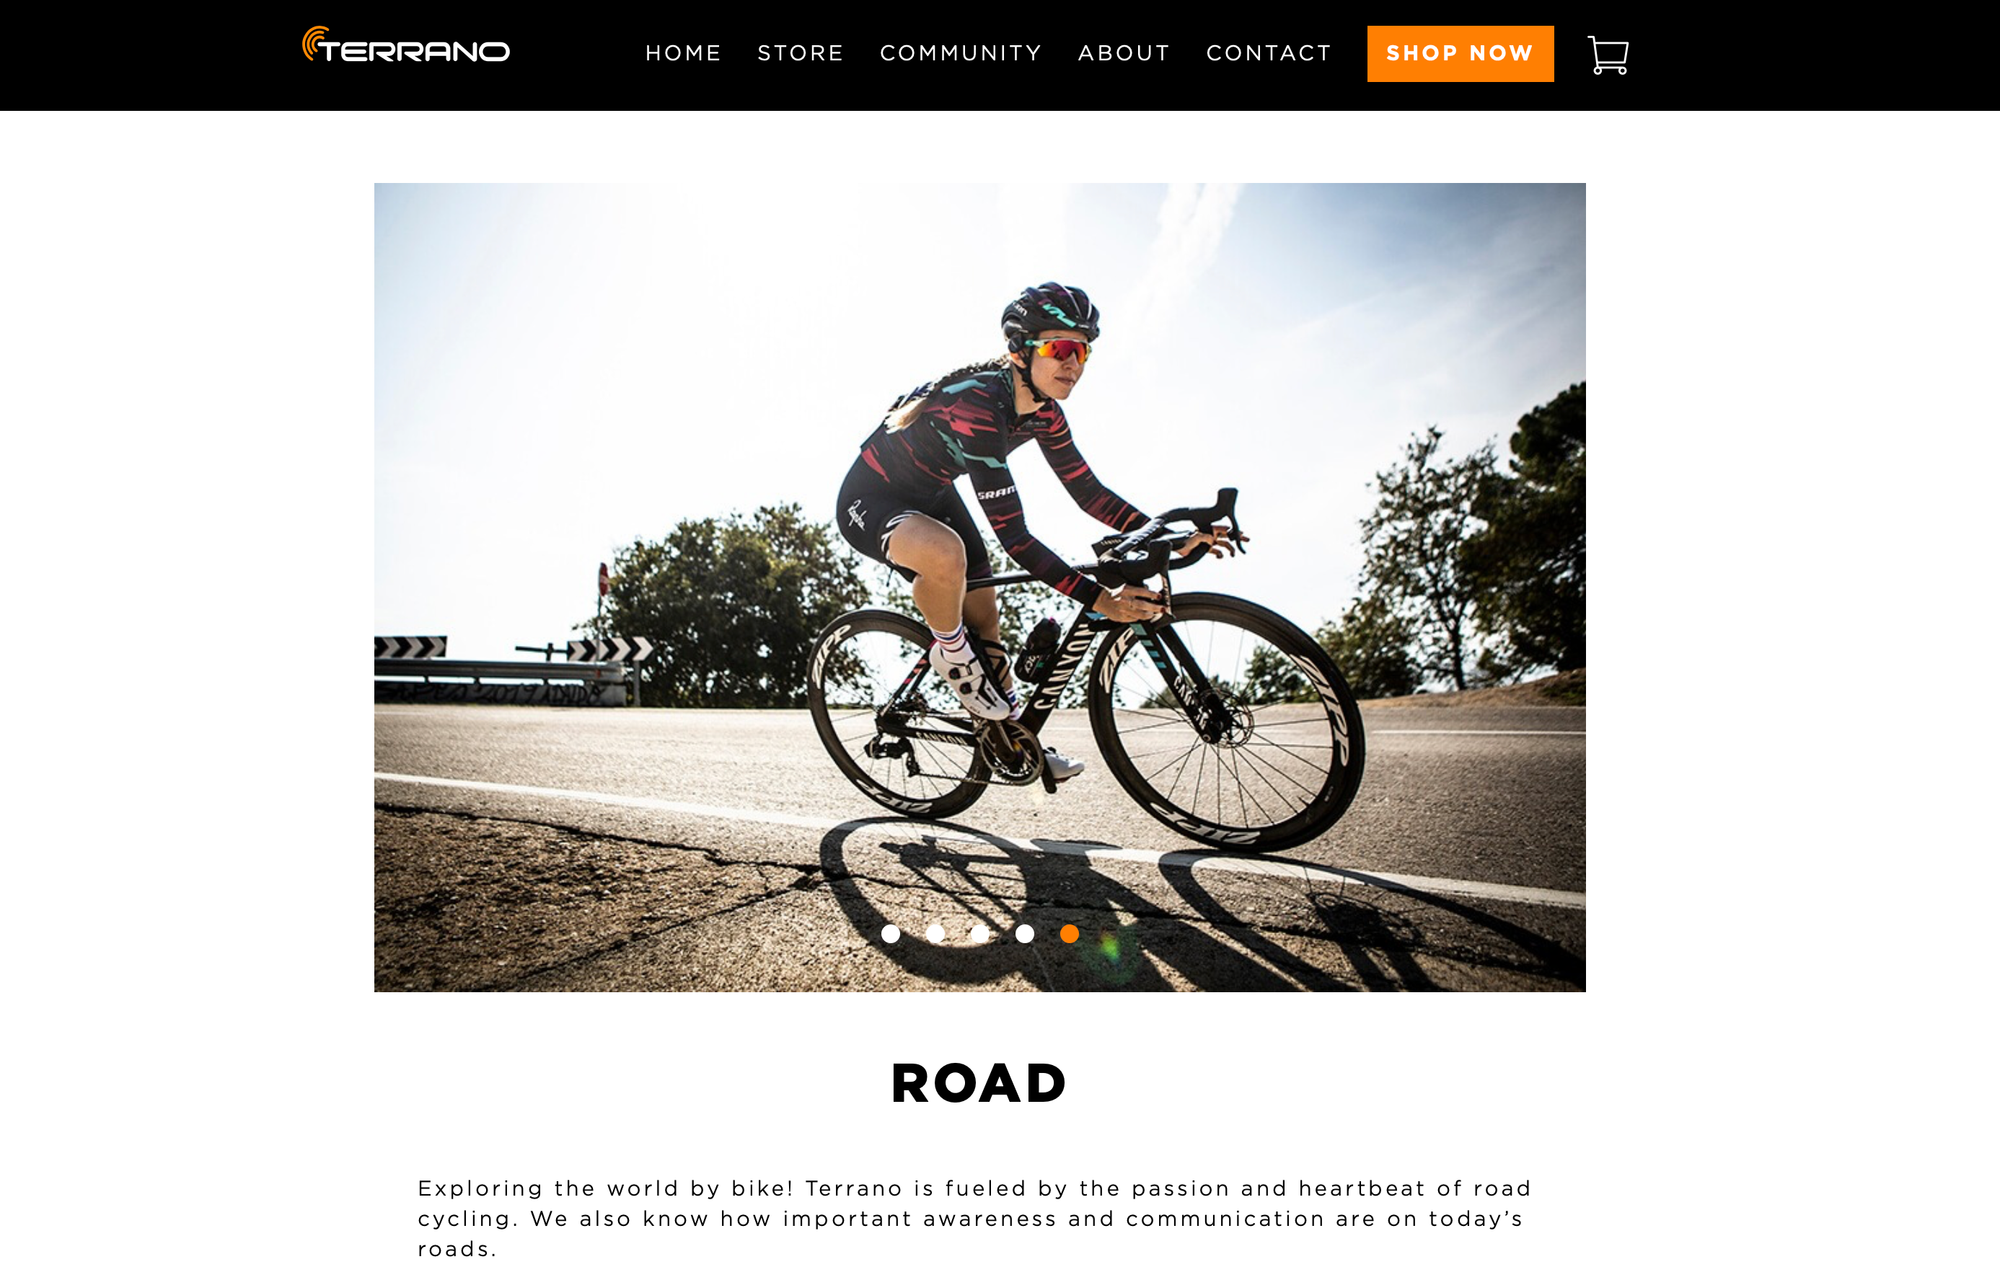Image resolution: width=2000 pixels, height=1274 pixels.
Task: Select the first carousel dot
Action: pos(890,934)
